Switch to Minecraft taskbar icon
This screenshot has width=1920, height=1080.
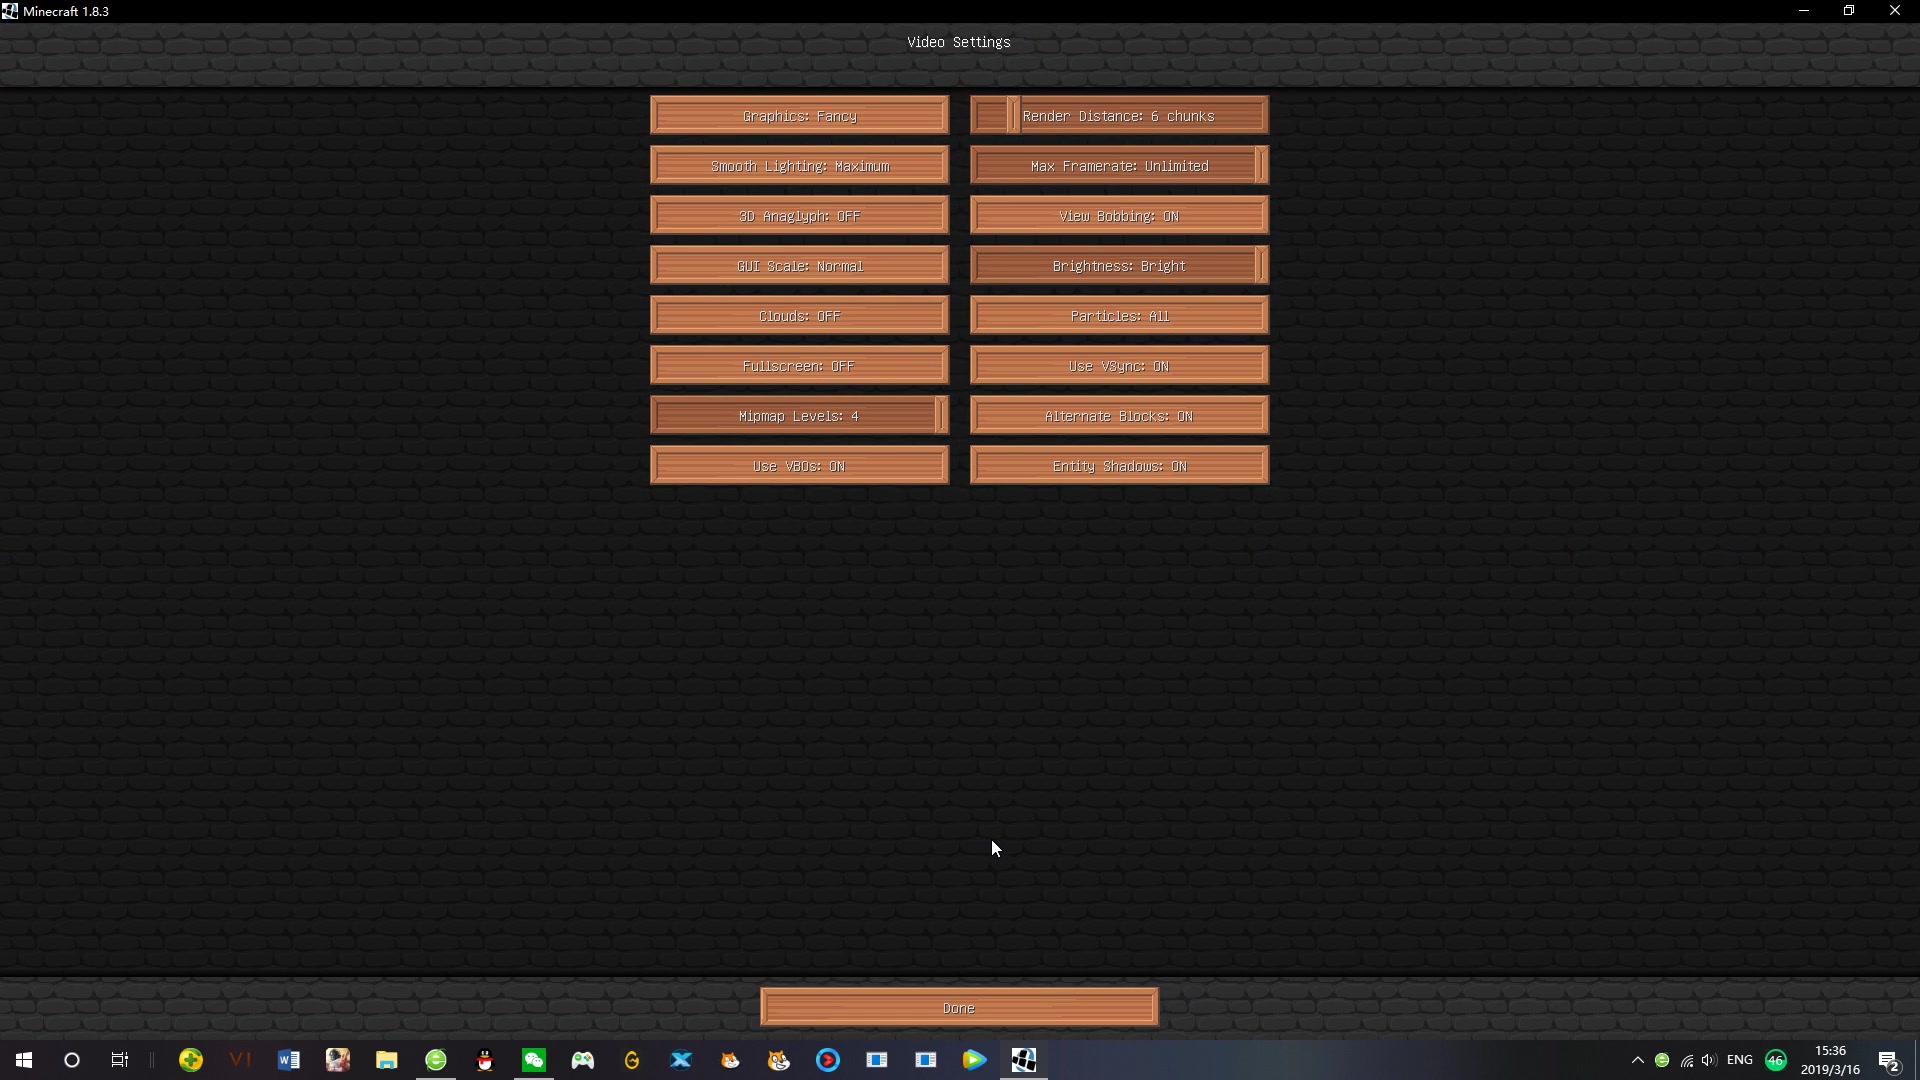point(1024,1060)
